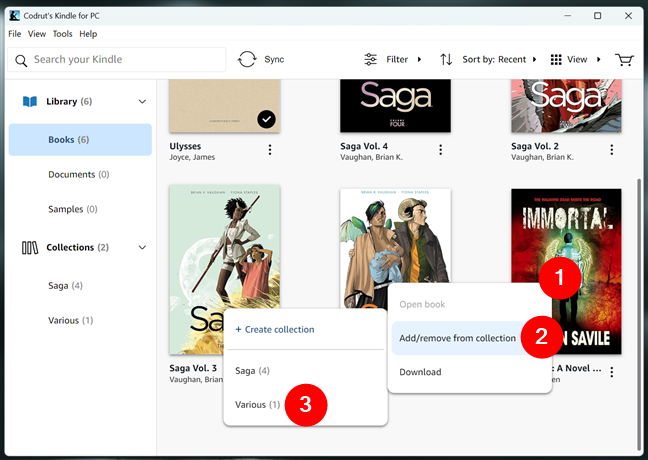648x460 pixels.
Task: Click the Saga Vol. 4 title text
Action: [364, 146]
